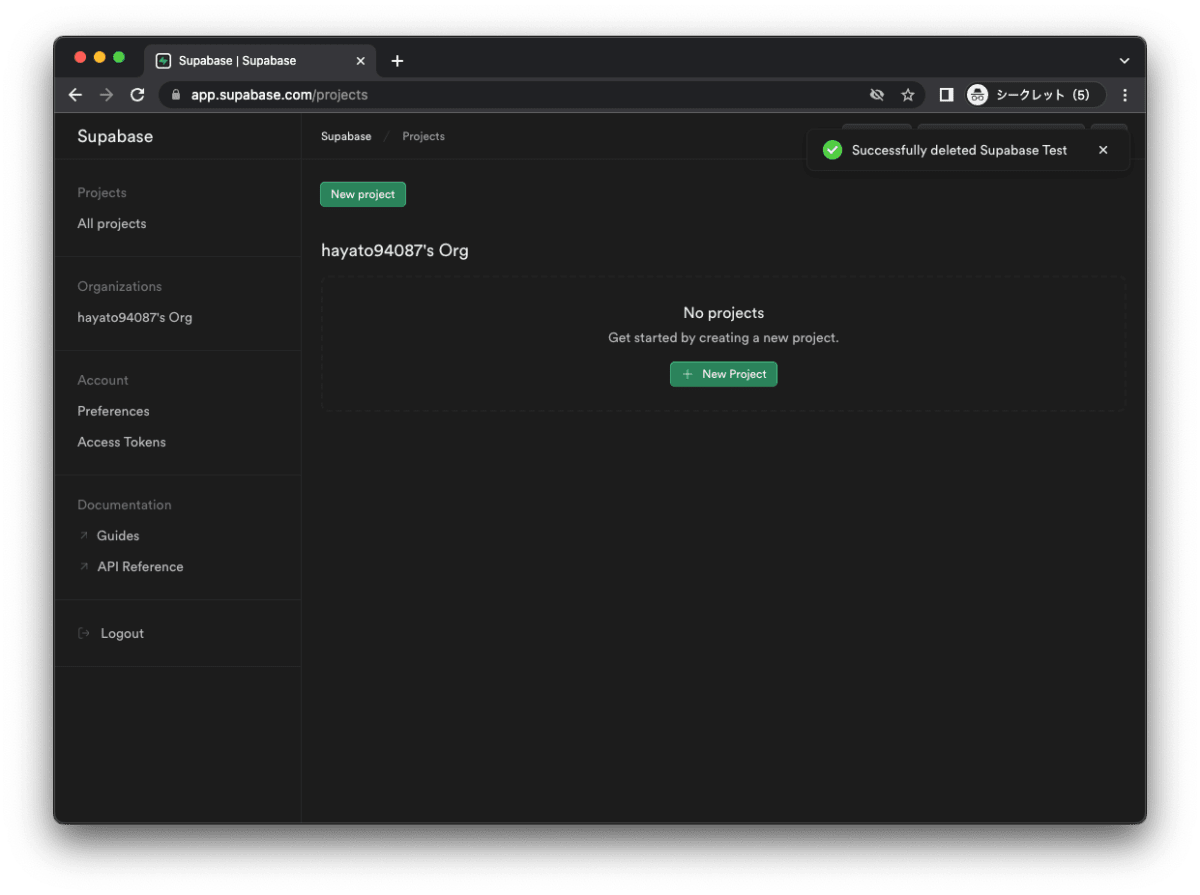
Task: Click the top New project button
Action: (x=363, y=194)
